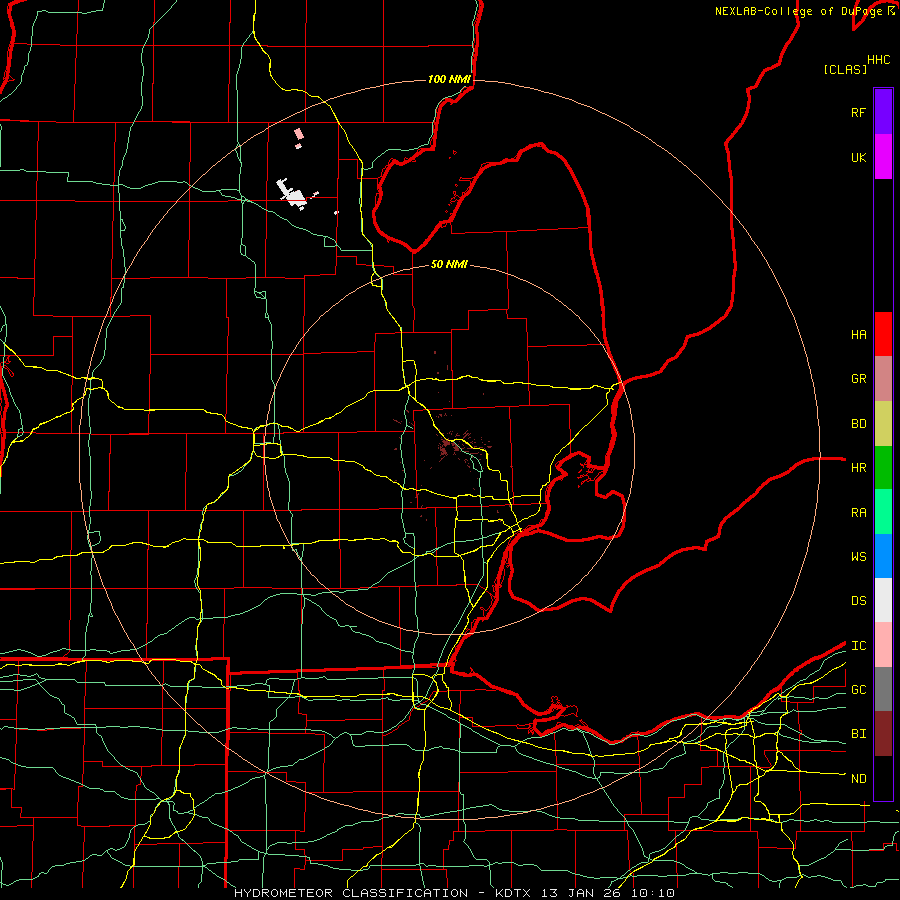Screen dimensions: 900x900
Task: Click the pink ice crystal echo patch
Action: (298, 135)
